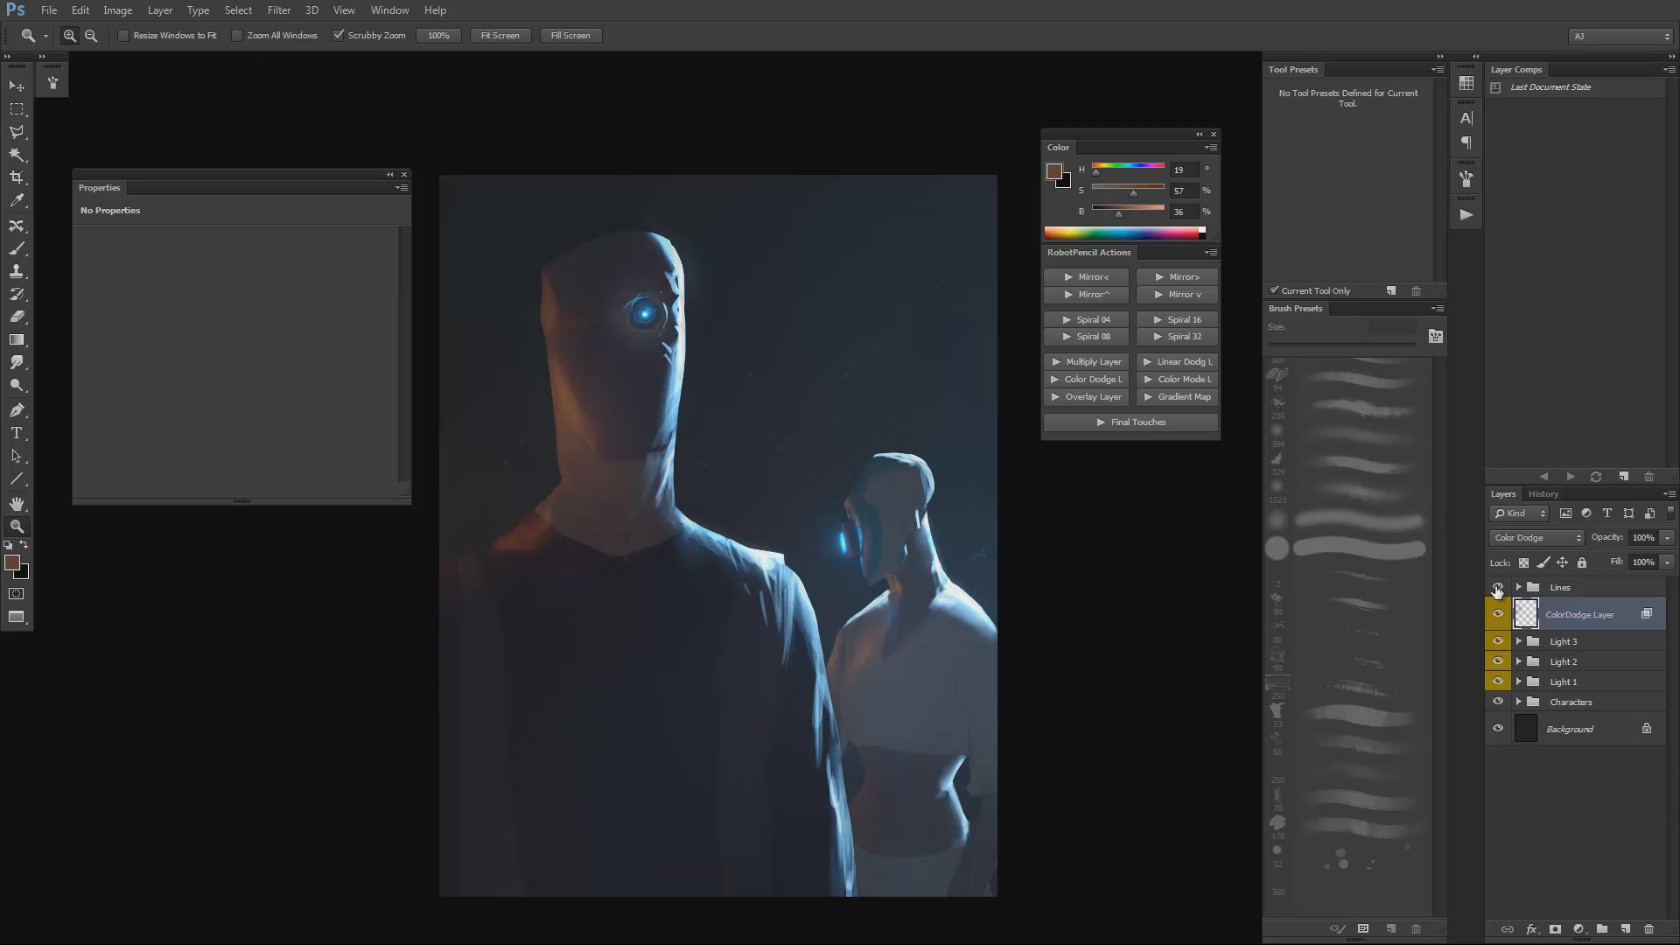The image size is (1680, 945).
Task: Click the foreground color swatch in Color panel
Action: [x=1054, y=171]
